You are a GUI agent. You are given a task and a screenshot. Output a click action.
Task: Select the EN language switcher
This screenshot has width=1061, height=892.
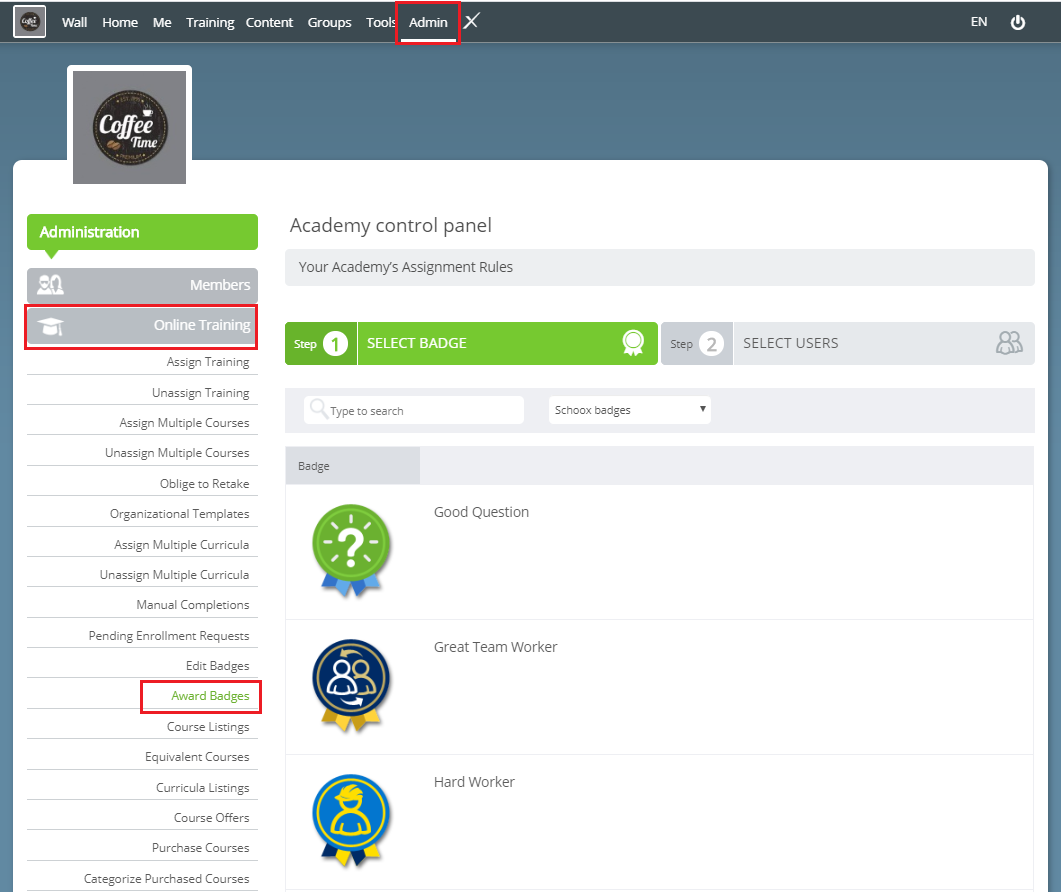(978, 21)
